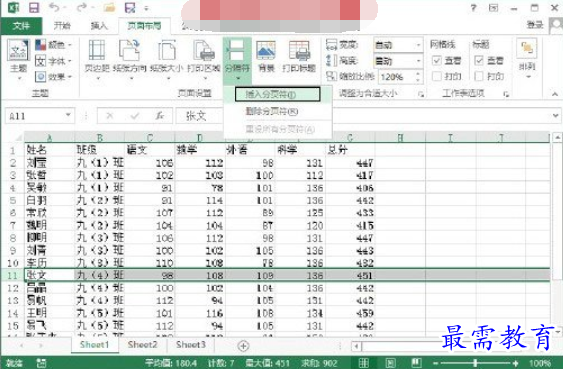563x369 pixels.
Task: Select cell with name 张文
Action: click(x=49, y=275)
